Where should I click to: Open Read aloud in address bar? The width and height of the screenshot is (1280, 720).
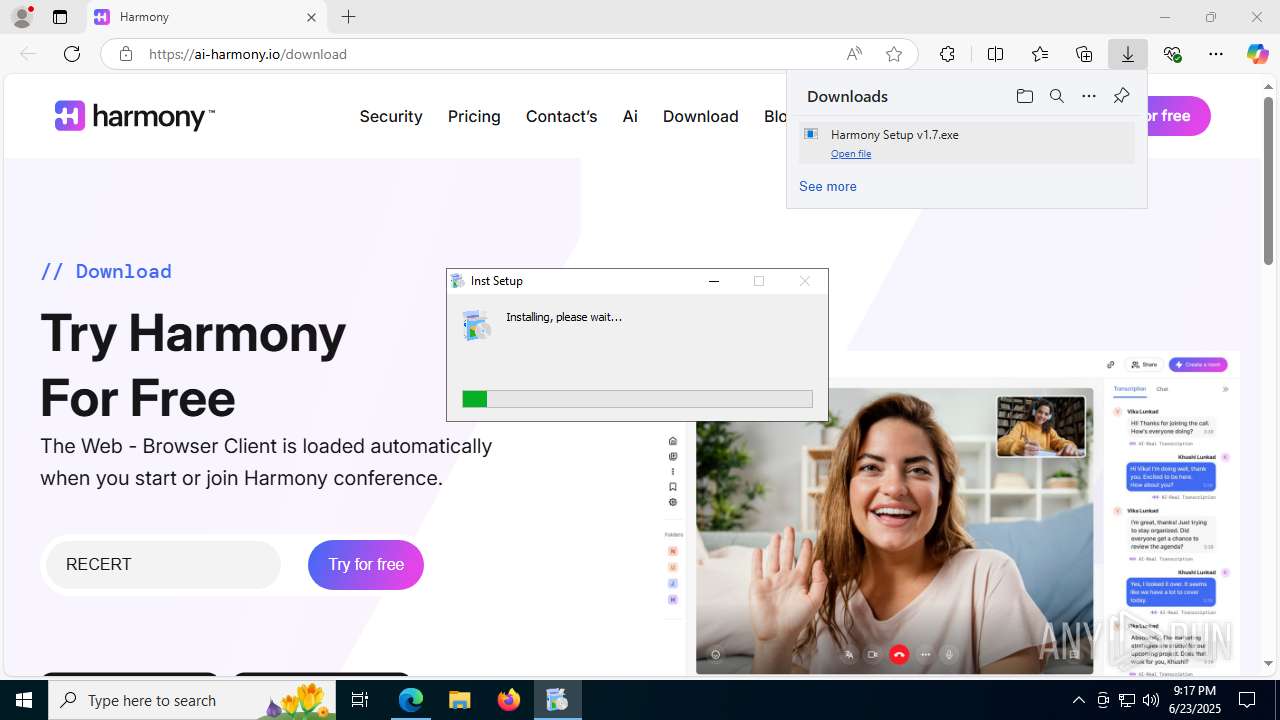[854, 54]
